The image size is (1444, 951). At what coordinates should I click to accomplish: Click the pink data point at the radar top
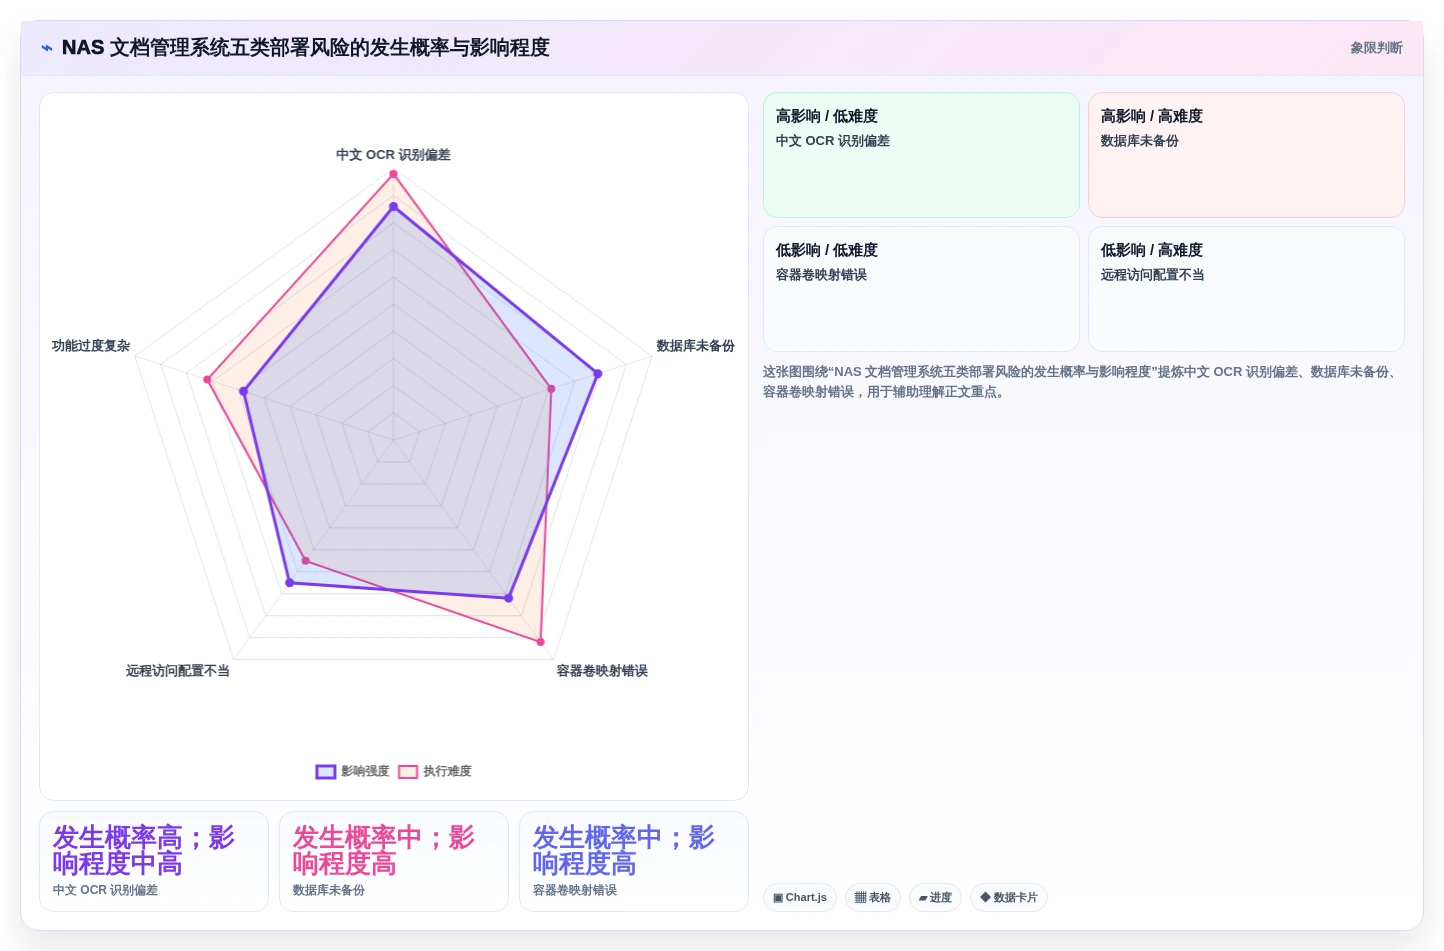[x=393, y=174]
